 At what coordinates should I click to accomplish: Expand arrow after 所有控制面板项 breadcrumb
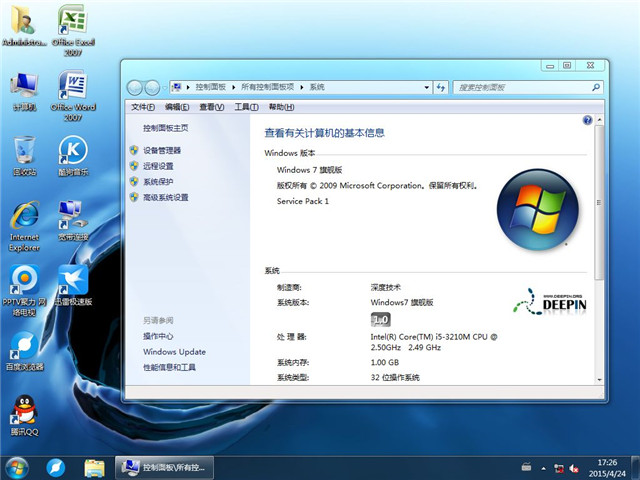click(x=302, y=87)
